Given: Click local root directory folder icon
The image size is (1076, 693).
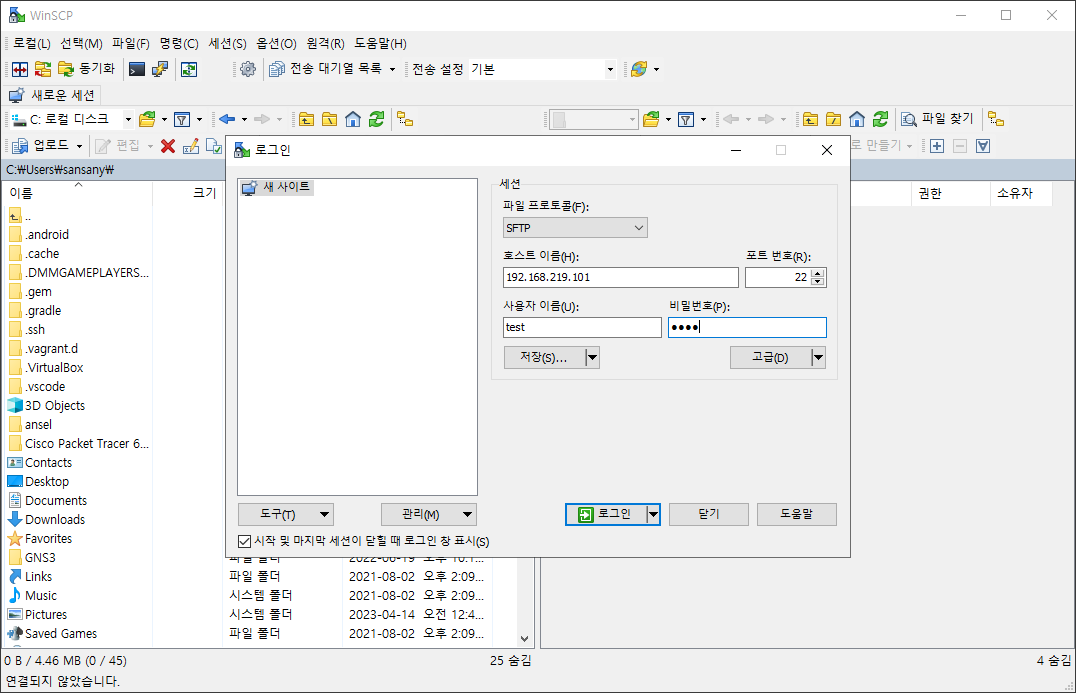Looking at the screenshot, I should (329, 119).
